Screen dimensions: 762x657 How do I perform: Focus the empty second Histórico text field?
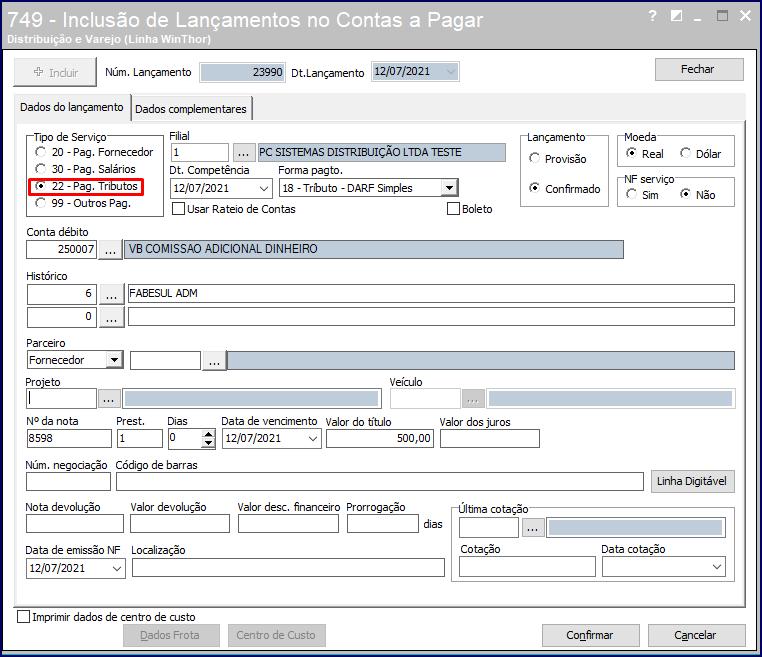coord(431,317)
